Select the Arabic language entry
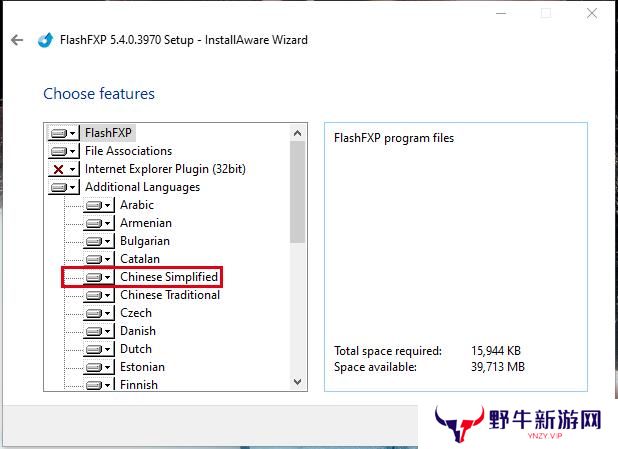Screen dimensions: 618x449 click(x=137, y=205)
